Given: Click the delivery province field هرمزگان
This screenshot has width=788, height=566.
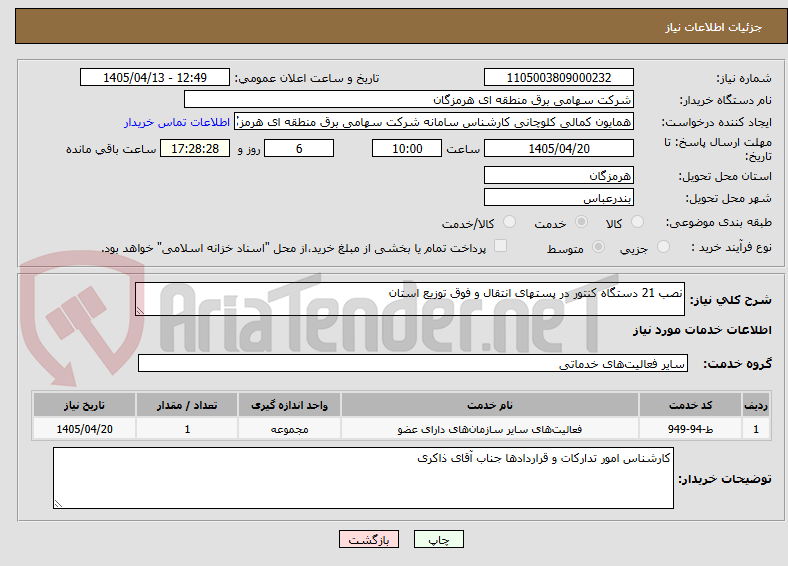Looking at the screenshot, I should (x=559, y=175).
